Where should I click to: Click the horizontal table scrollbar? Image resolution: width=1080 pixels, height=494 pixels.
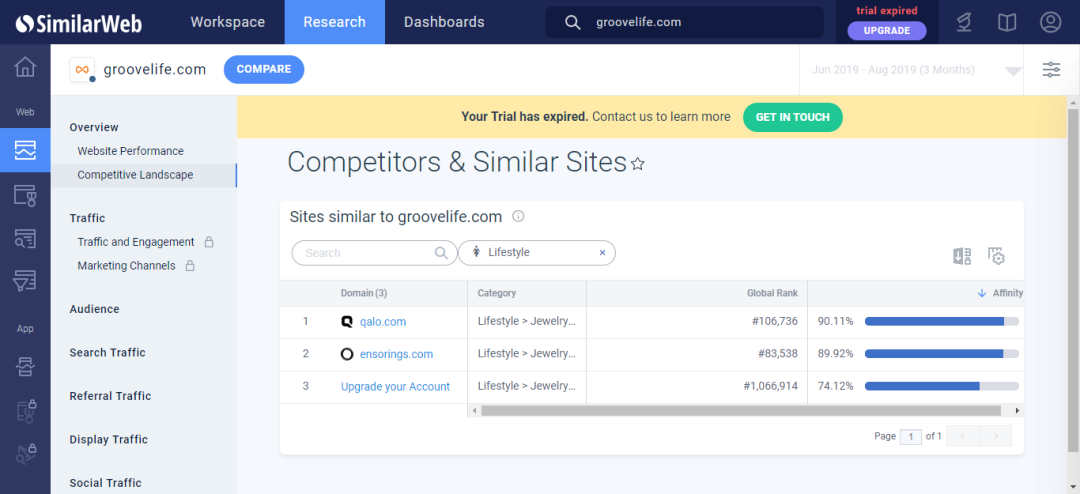tap(740, 411)
